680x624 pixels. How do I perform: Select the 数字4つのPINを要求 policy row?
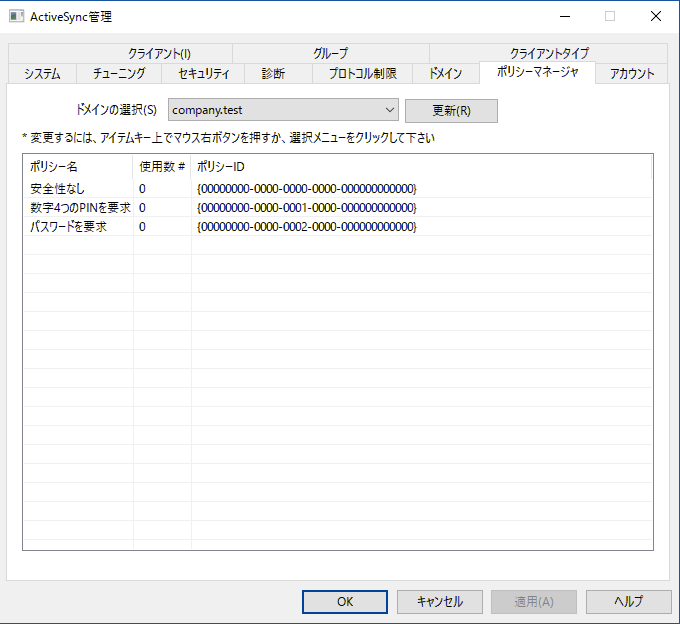pos(80,207)
